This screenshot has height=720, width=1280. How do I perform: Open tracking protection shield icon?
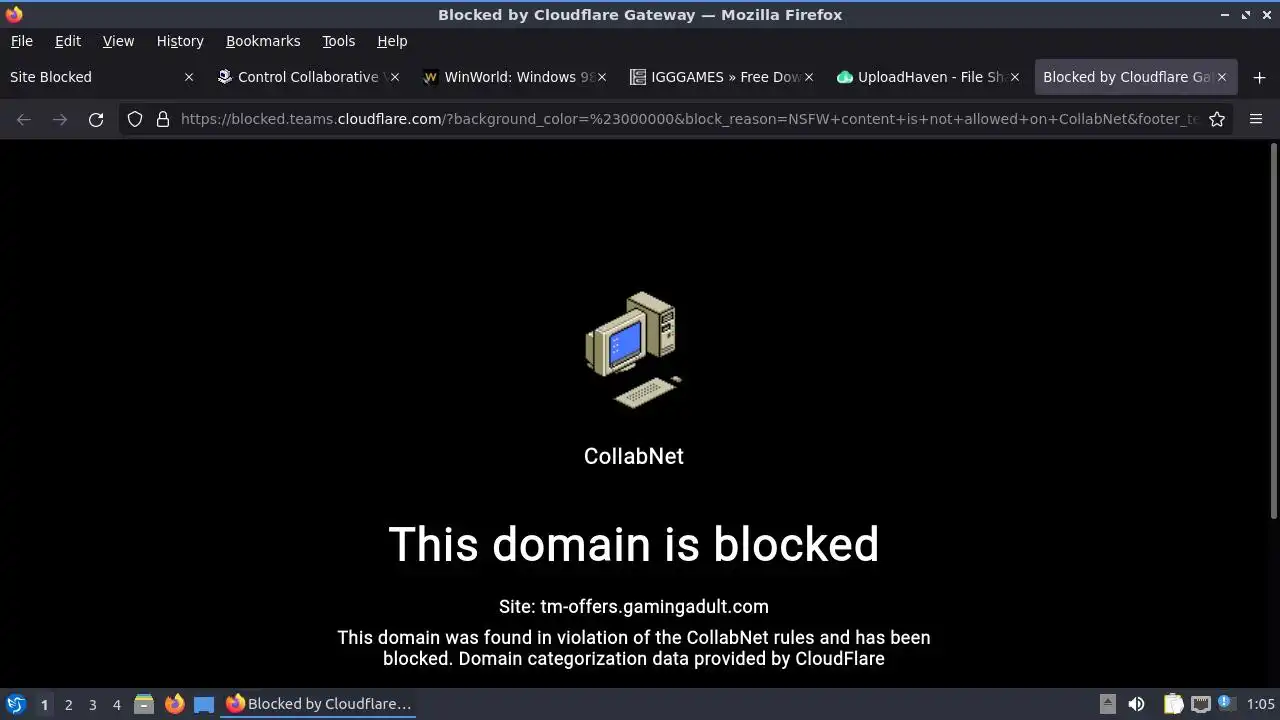pos(135,119)
